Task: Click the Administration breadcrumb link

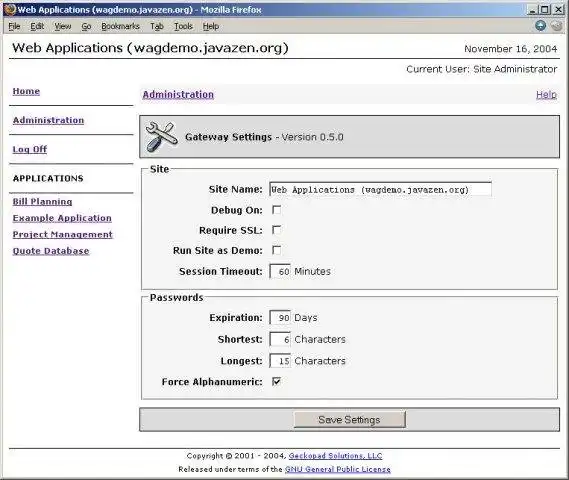Action: tap(178, 95)
